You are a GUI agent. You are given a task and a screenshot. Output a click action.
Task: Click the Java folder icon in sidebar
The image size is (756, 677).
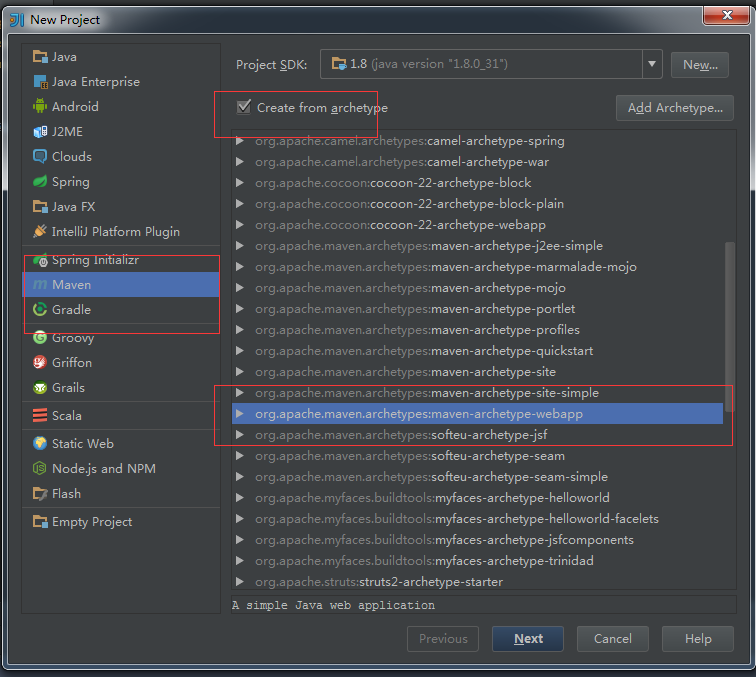point(40,57)
